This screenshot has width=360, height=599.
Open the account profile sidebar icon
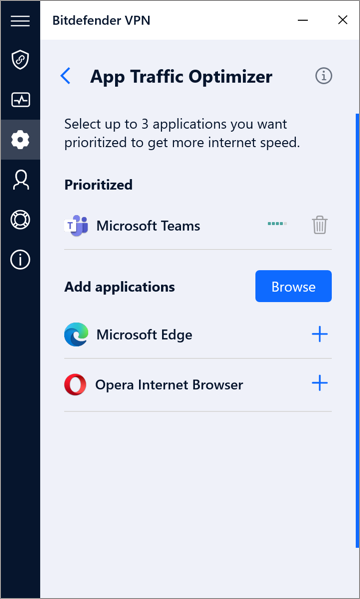[x=20, y=180]
